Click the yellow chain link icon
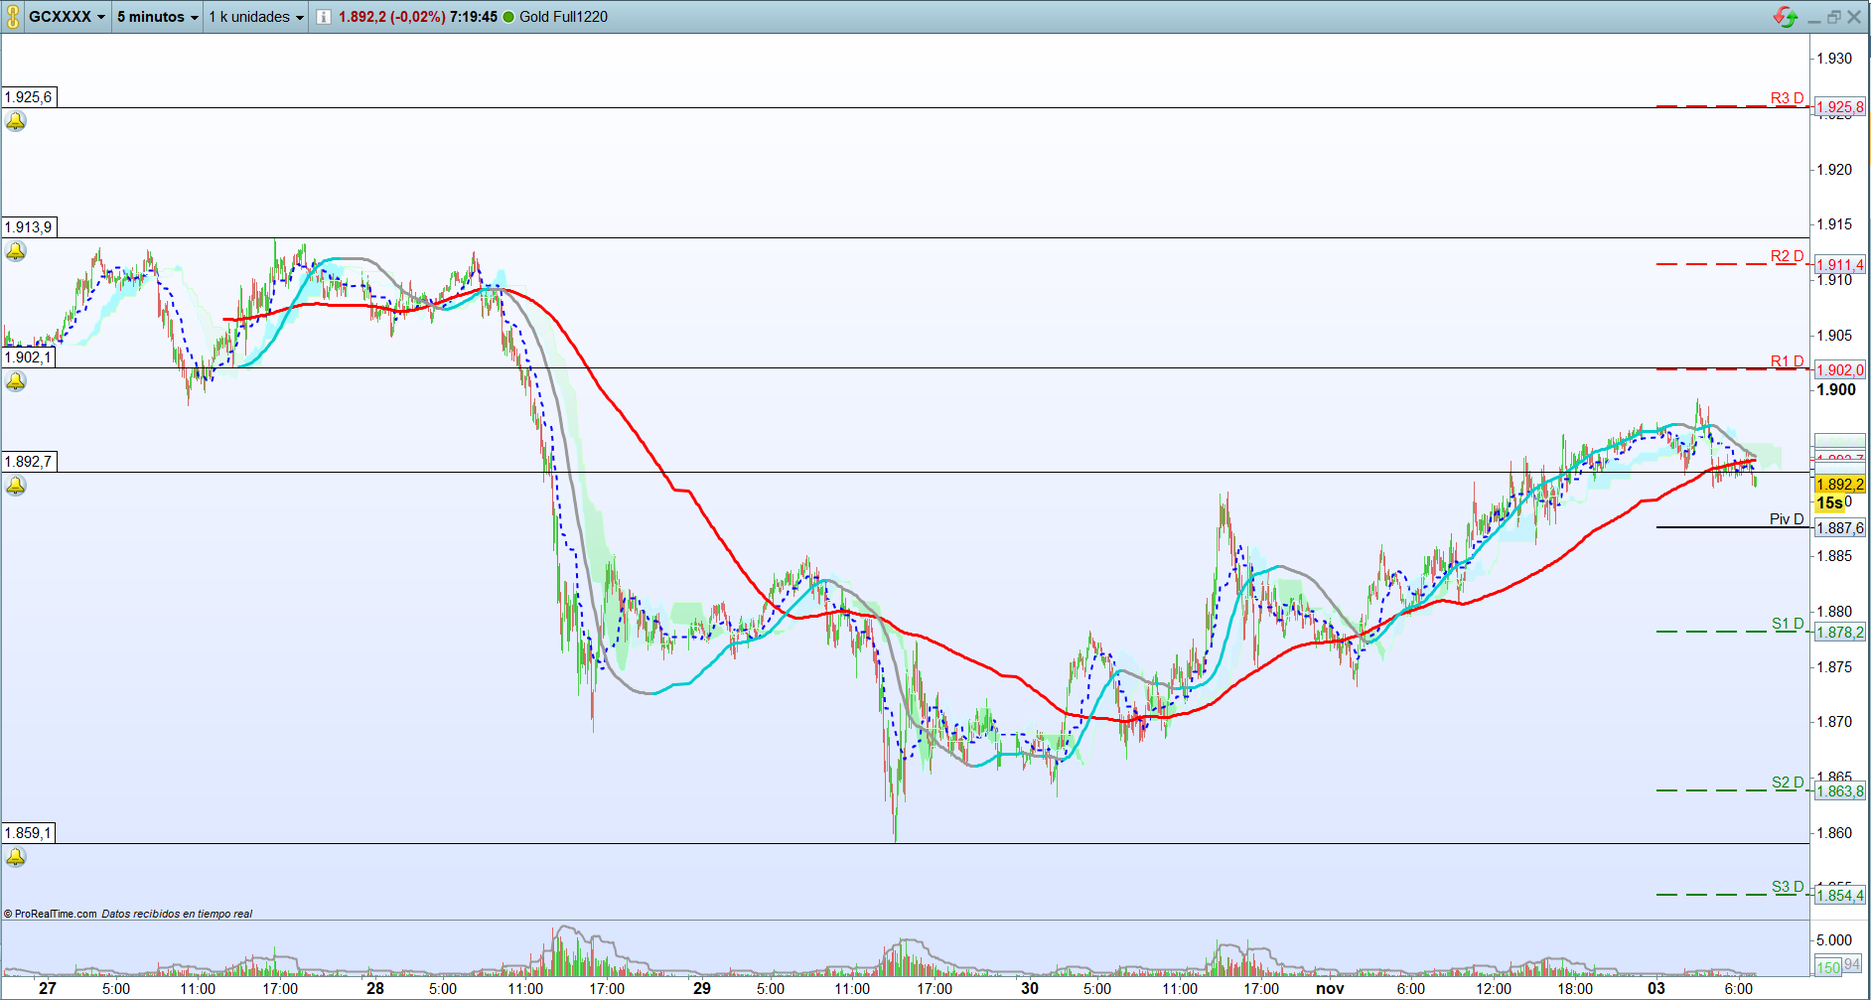This screenshot has height=1000, width=1871. tap(12, 17)
